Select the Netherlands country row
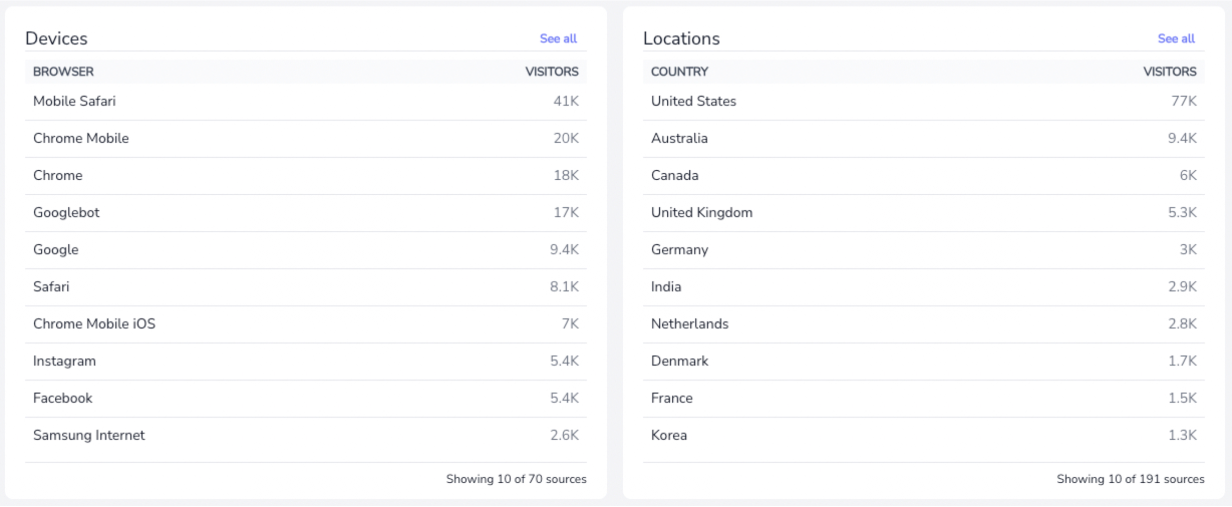The width and height of the screenshot is (1232, 507). click(x=924, y=324)
